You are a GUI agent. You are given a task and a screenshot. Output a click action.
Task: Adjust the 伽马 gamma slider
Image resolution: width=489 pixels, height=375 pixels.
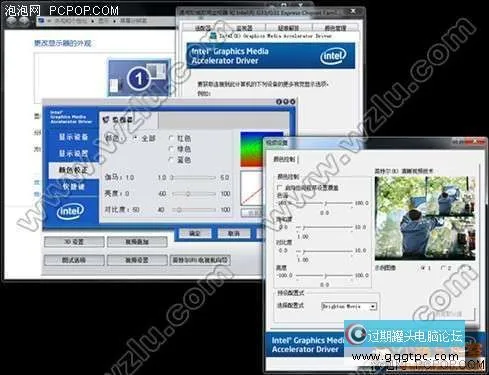click(193, 178)
